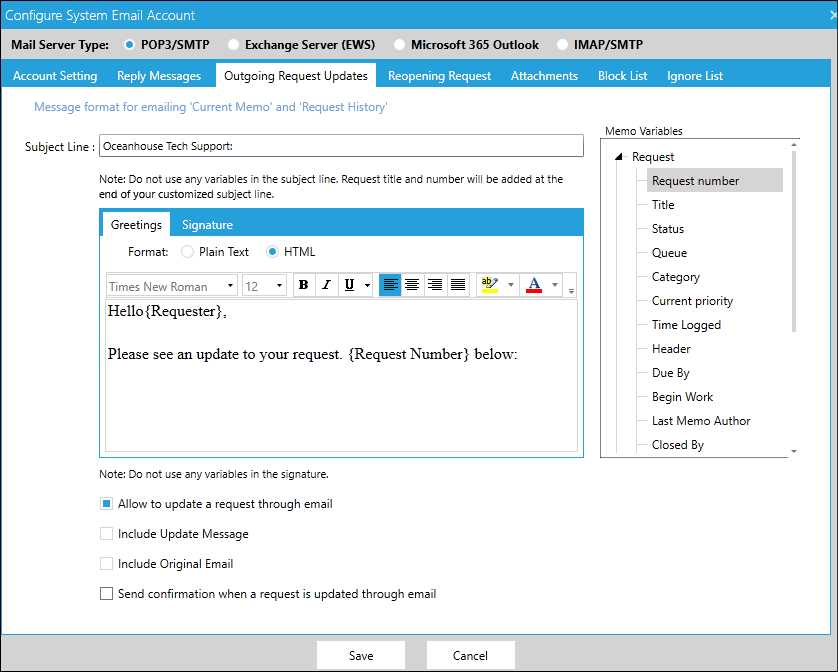Collapse the Request tree node

click(619, 157)
